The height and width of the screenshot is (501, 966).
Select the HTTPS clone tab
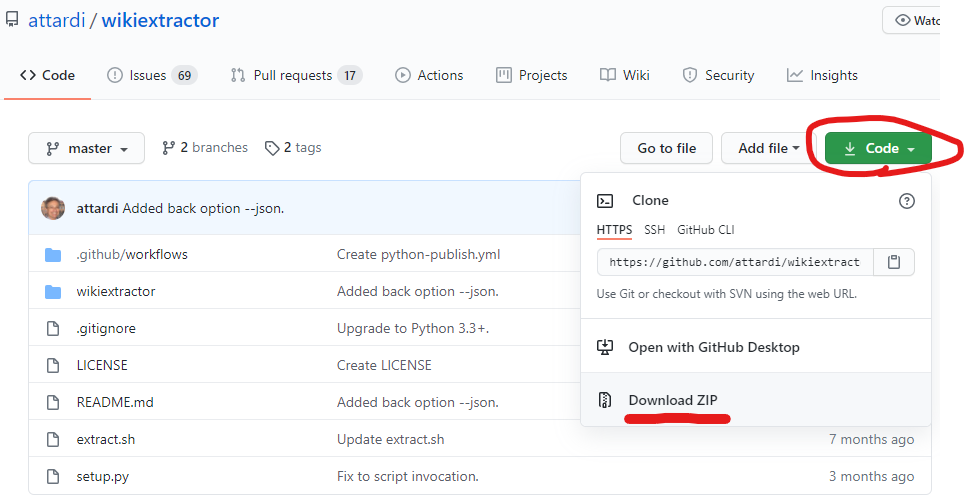pyautogui.click(x=614, y=230)
